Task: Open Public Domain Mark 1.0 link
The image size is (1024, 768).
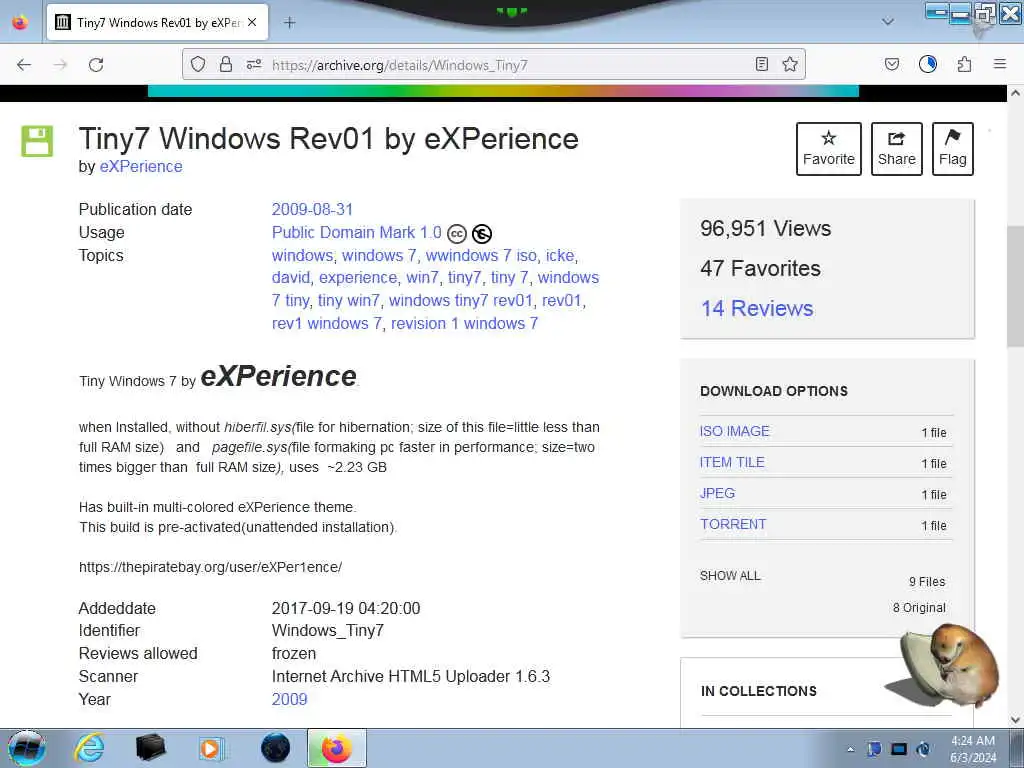Action: (x=357, y=232)
